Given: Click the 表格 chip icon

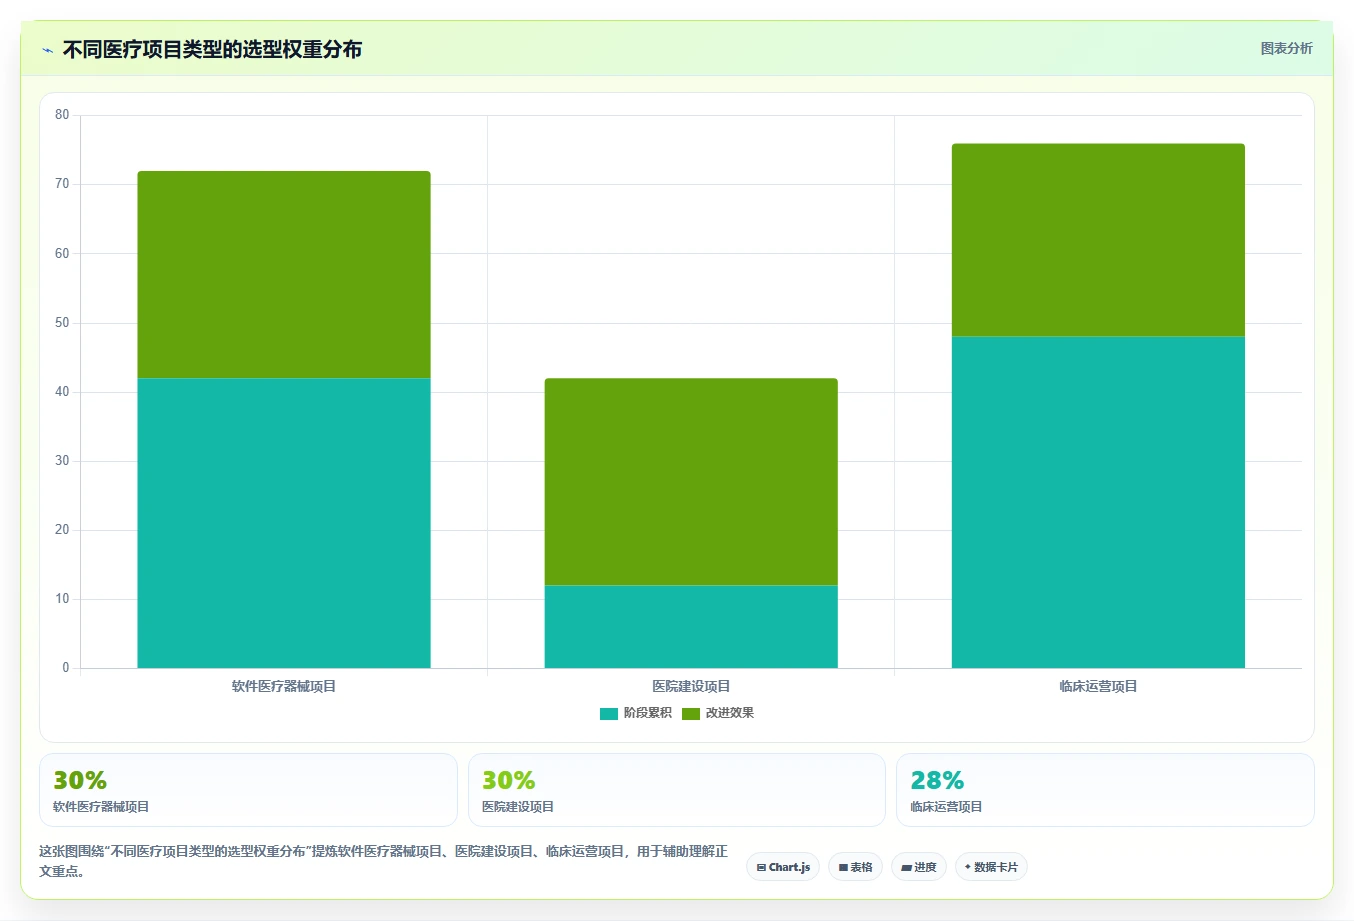Looking at the screenshot, I should click(x=843, y=867).
